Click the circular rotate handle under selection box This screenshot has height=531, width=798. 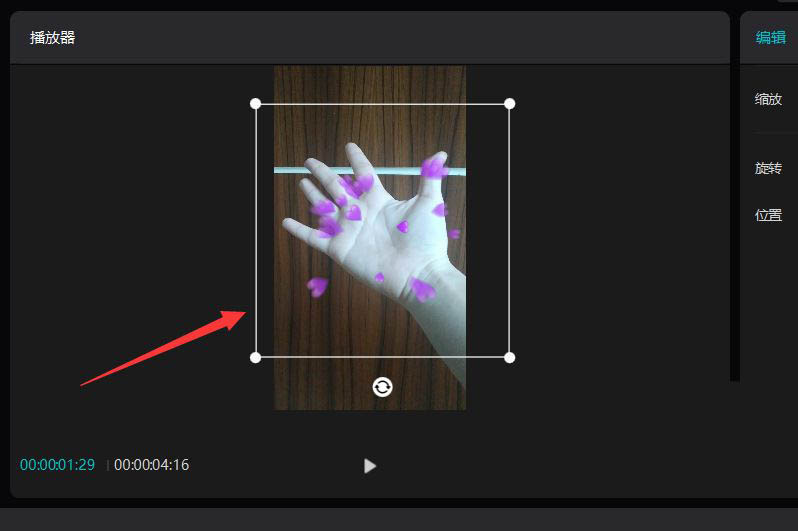coord(382,387)
